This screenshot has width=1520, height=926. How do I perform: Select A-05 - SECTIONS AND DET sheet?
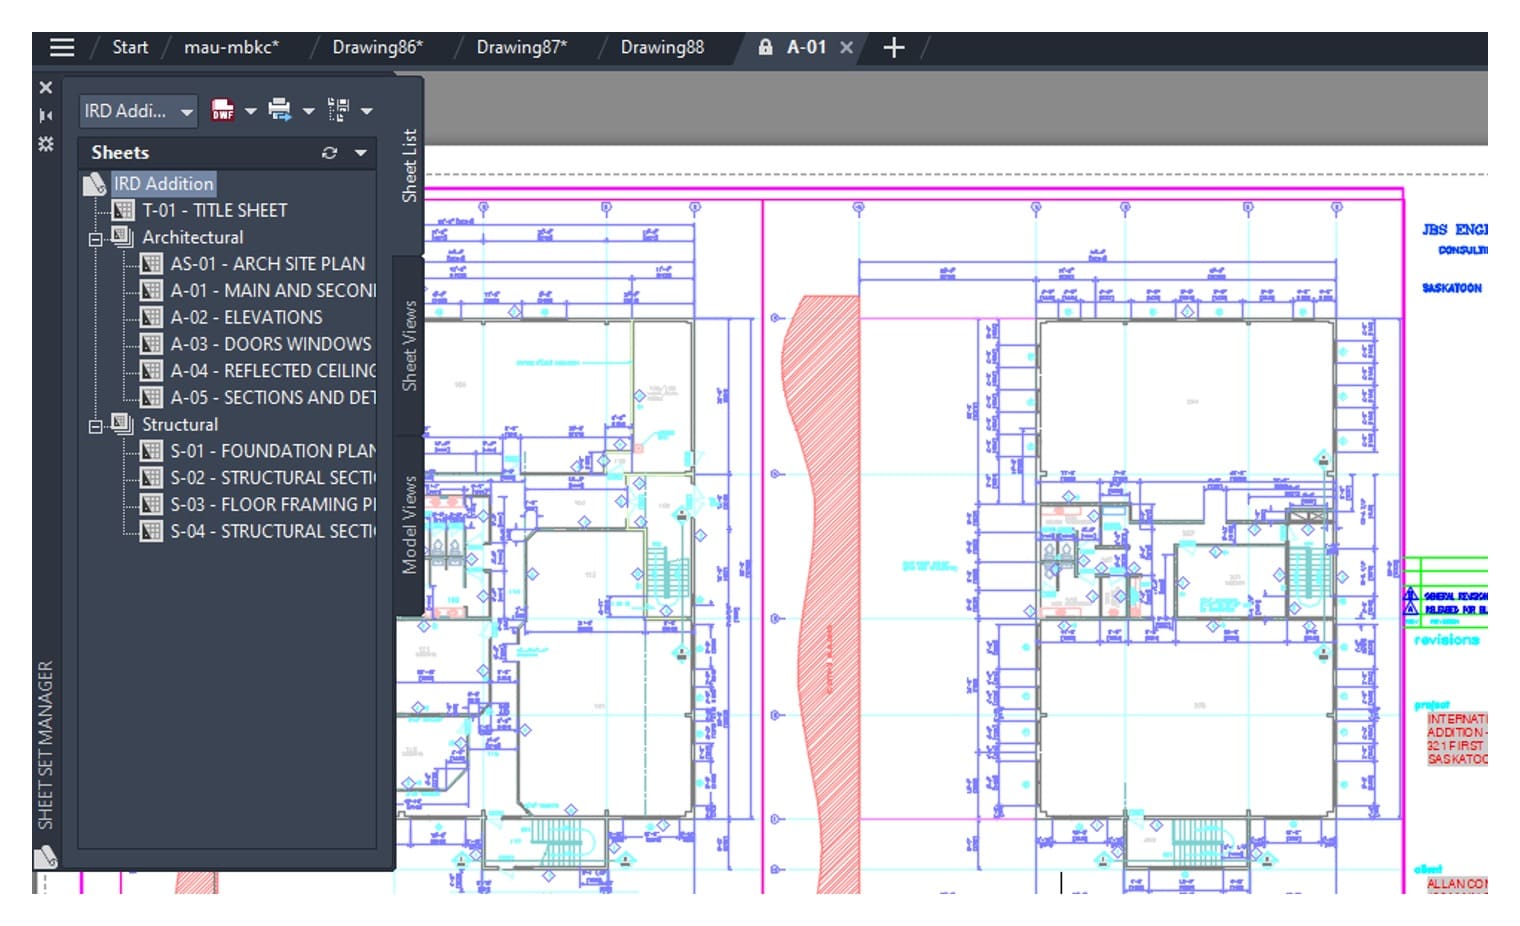point(272,398)
